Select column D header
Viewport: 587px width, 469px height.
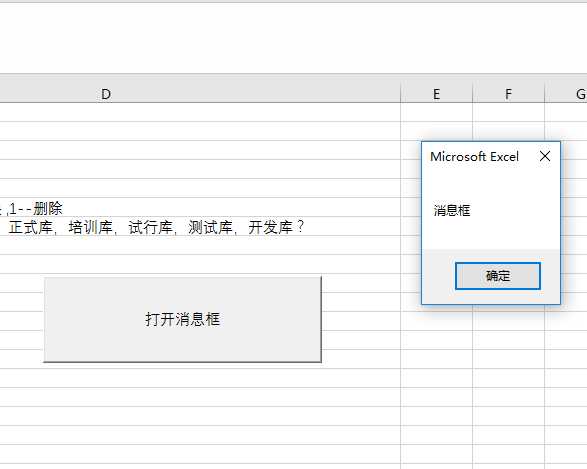(x=200, y=94)
